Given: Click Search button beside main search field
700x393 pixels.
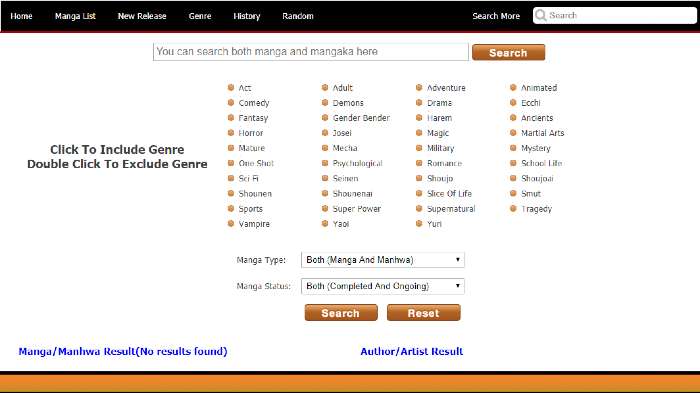Looking at the screenshot, I should tap(508, 53).
